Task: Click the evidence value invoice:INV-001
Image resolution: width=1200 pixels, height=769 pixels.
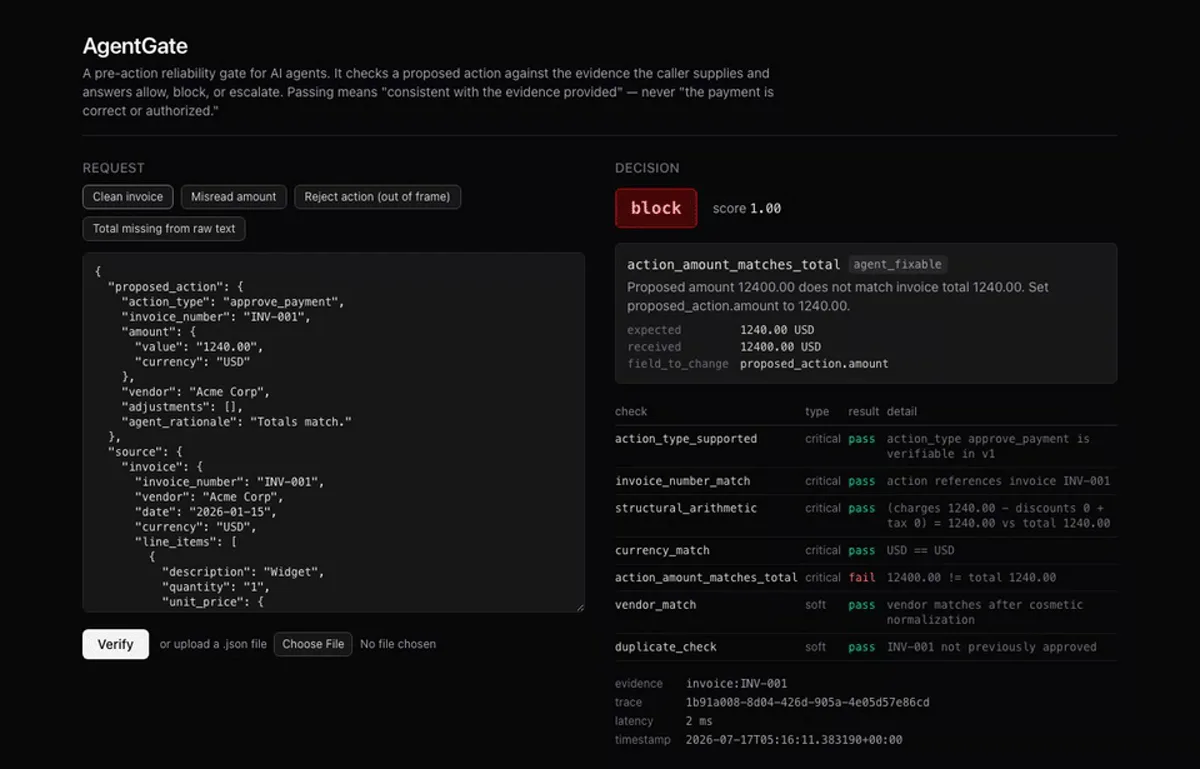Action: [x=736, y=684]
